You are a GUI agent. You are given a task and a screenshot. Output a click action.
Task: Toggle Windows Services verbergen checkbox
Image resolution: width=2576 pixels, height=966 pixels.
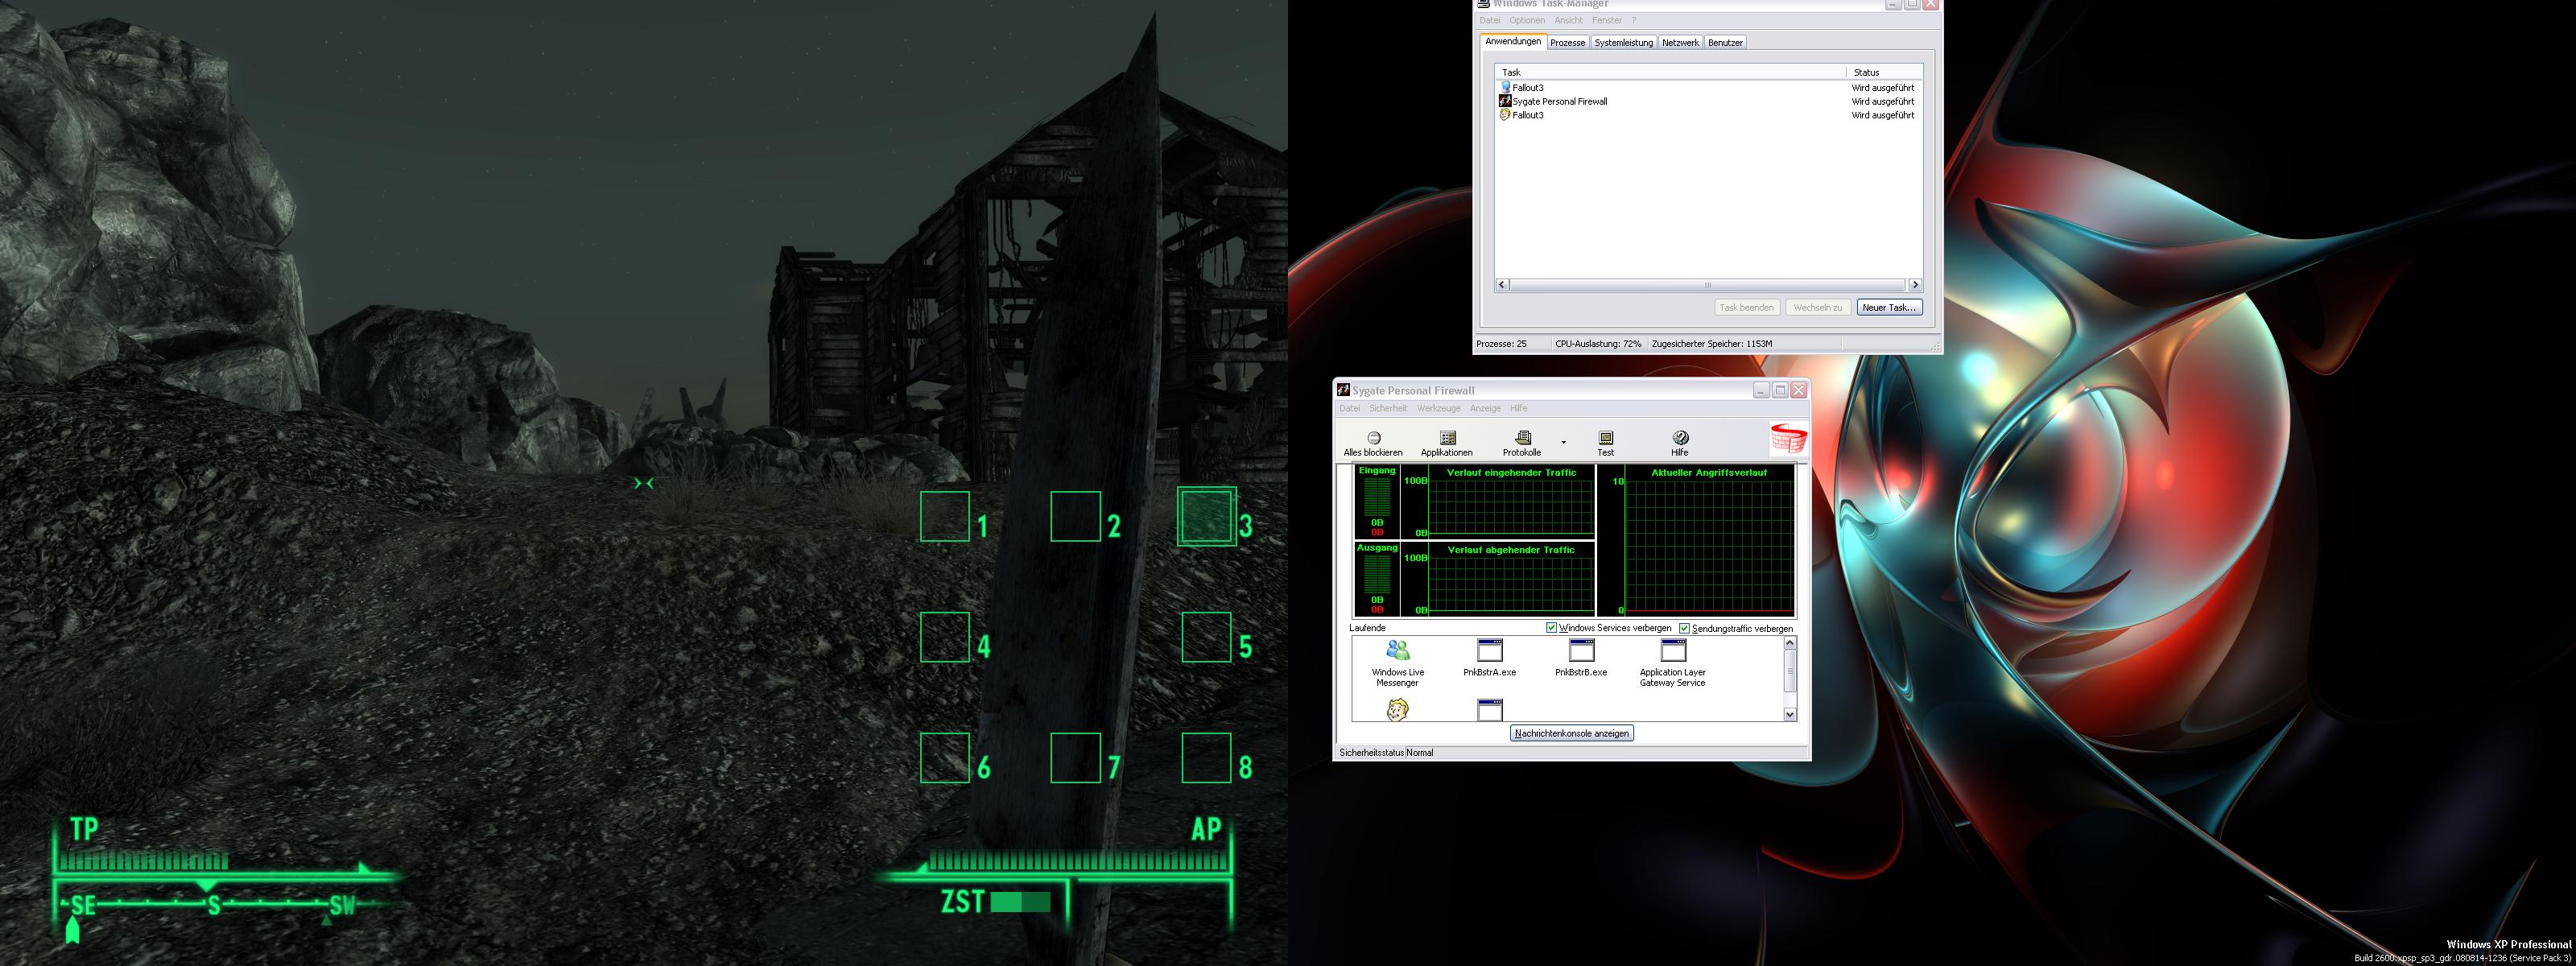click(x=1552, y=628)
